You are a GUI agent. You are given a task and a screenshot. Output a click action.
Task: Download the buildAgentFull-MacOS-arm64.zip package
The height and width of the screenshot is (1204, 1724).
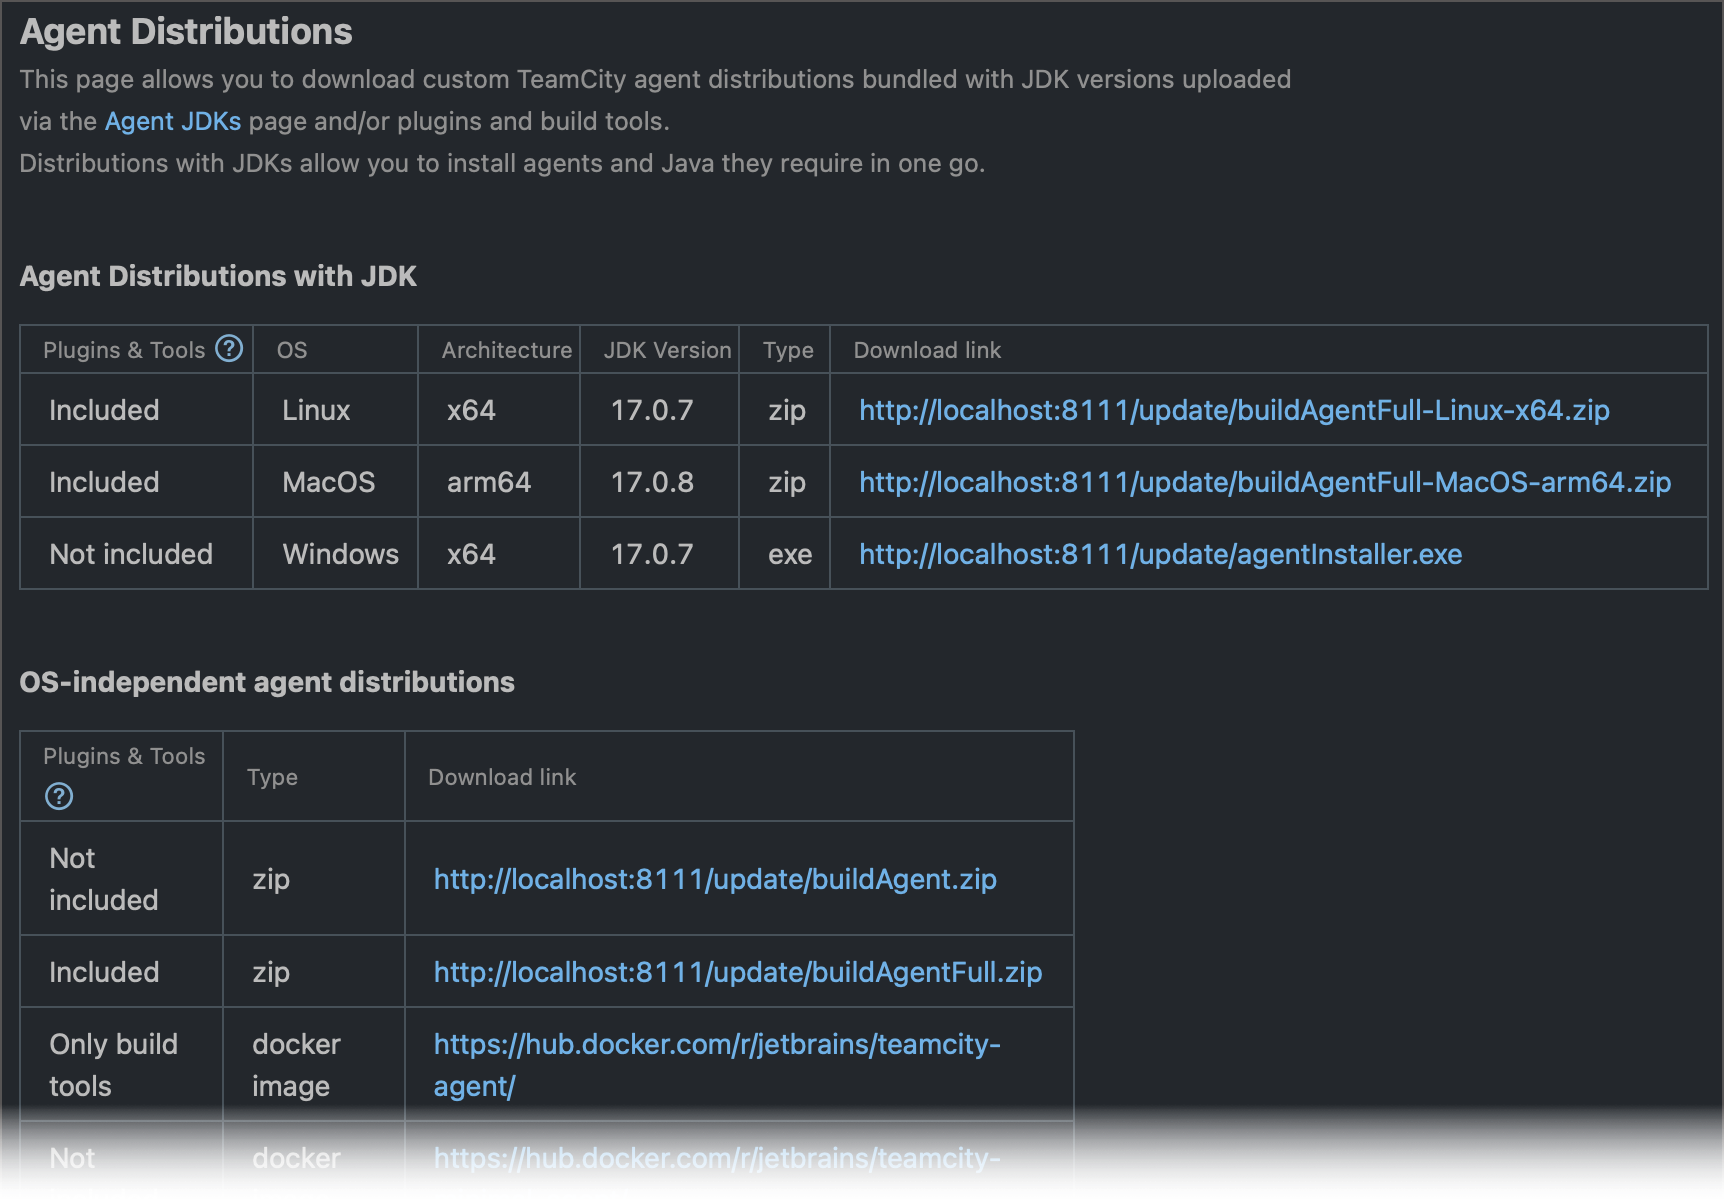point(1263,481)
